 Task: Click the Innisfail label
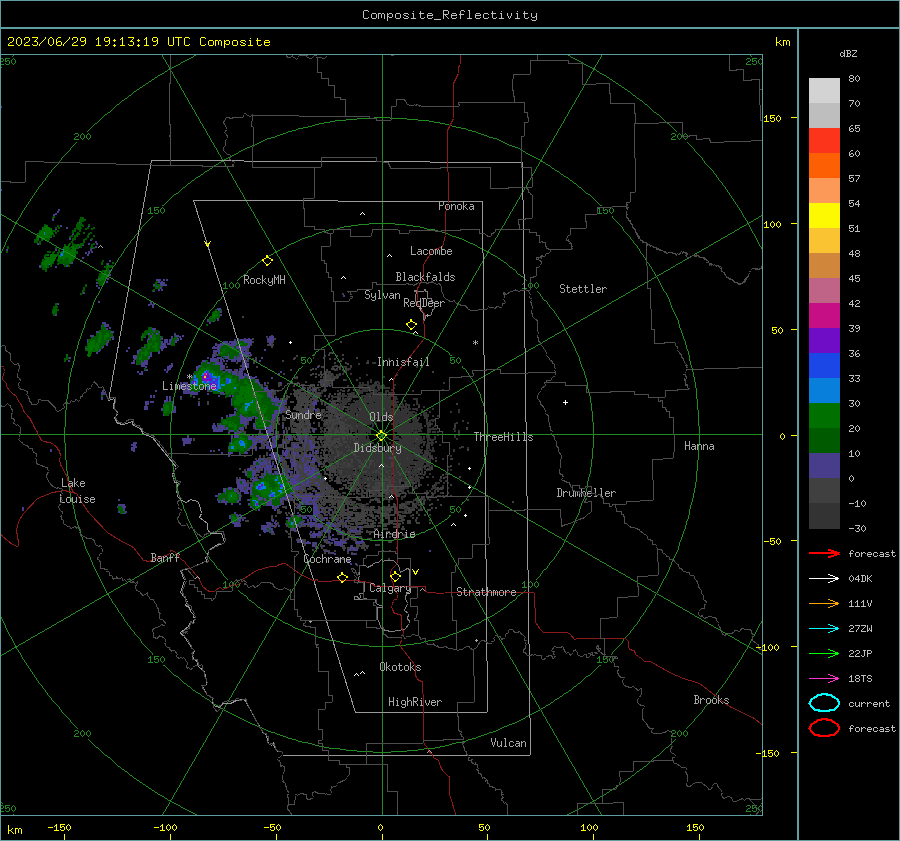click(403, 362)
